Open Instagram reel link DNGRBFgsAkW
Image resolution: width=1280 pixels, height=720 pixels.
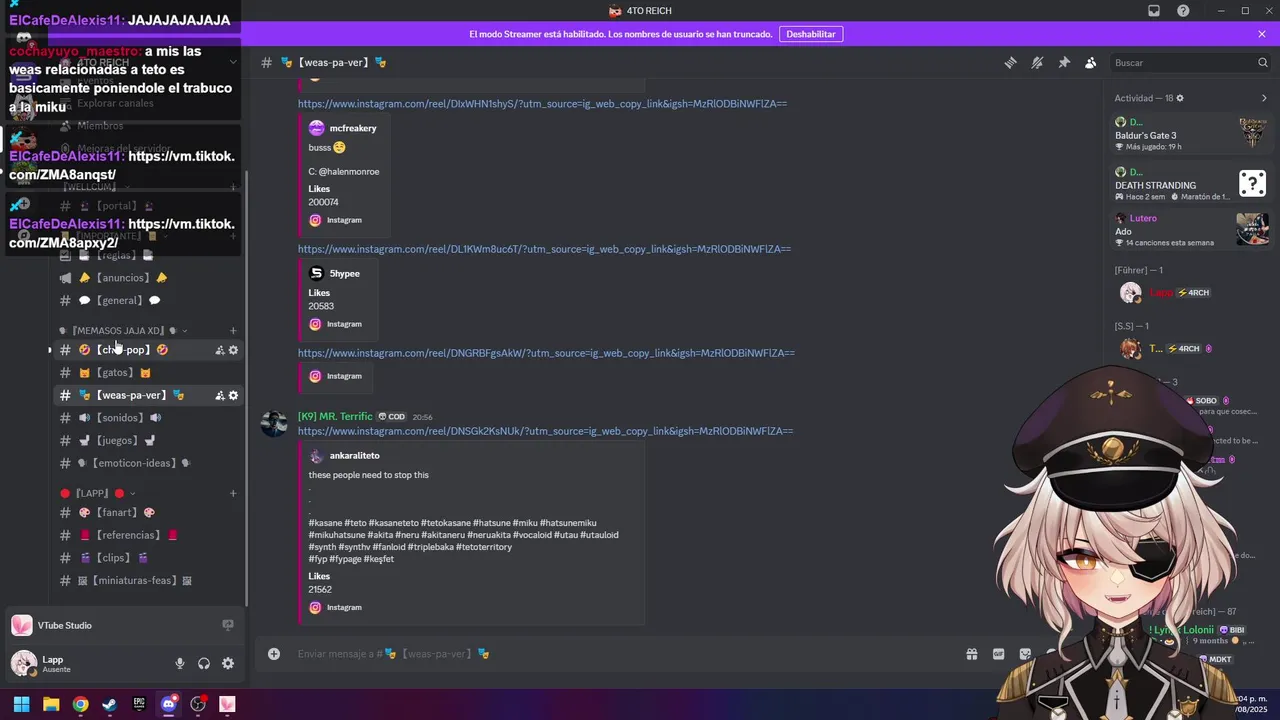coord(546,353)
